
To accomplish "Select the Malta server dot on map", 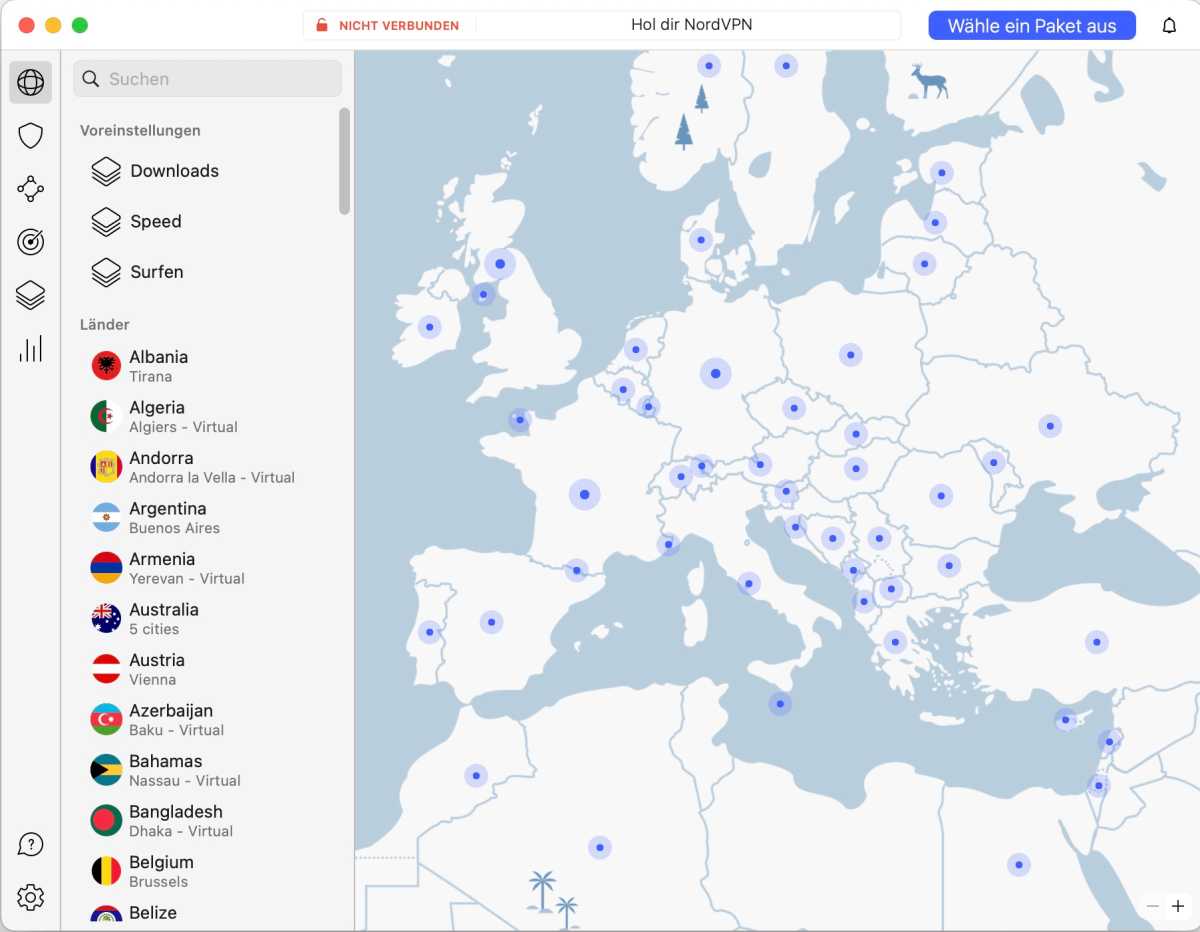I will click(780, 703).
